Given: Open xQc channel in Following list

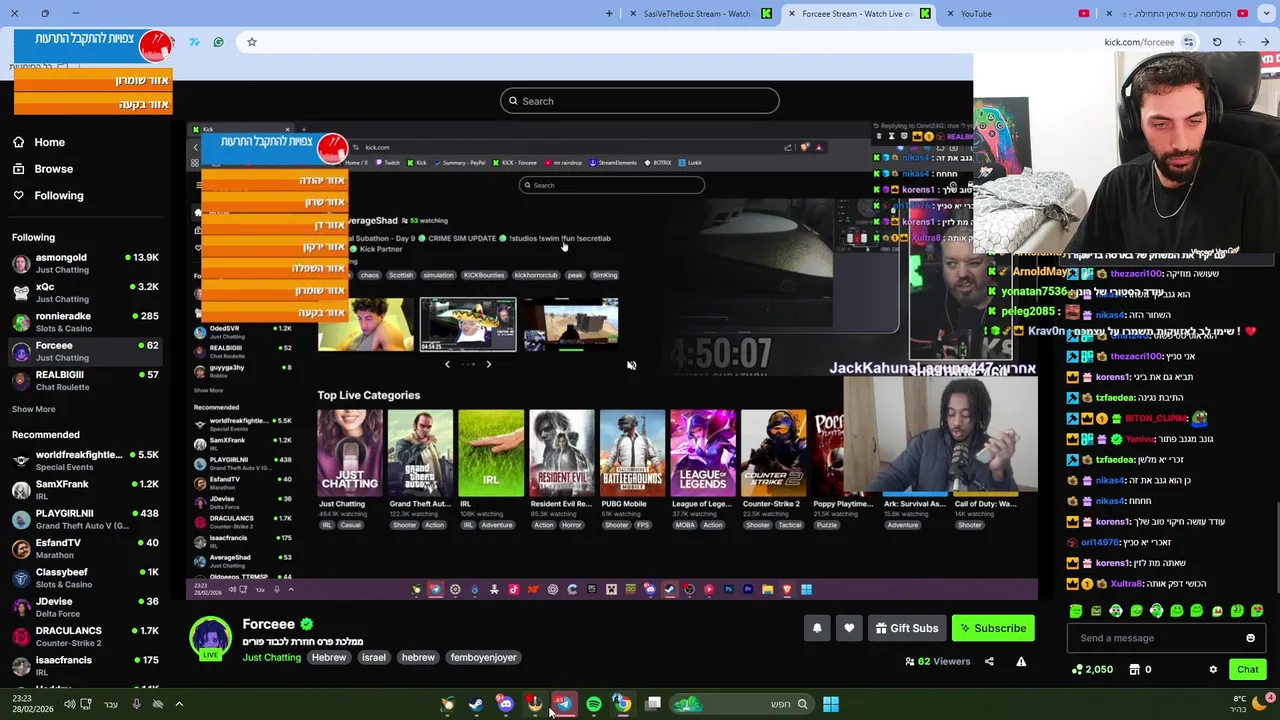Looking at the screenshot, I should [x=85, y=292].
